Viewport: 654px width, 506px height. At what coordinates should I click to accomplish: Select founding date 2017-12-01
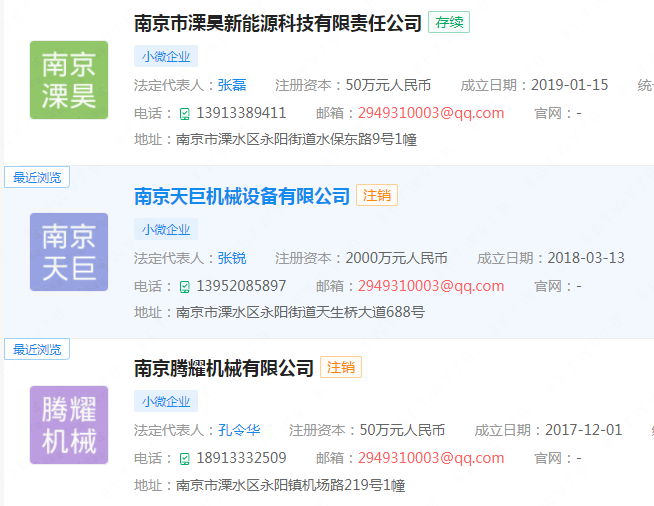tap(583, 430)
